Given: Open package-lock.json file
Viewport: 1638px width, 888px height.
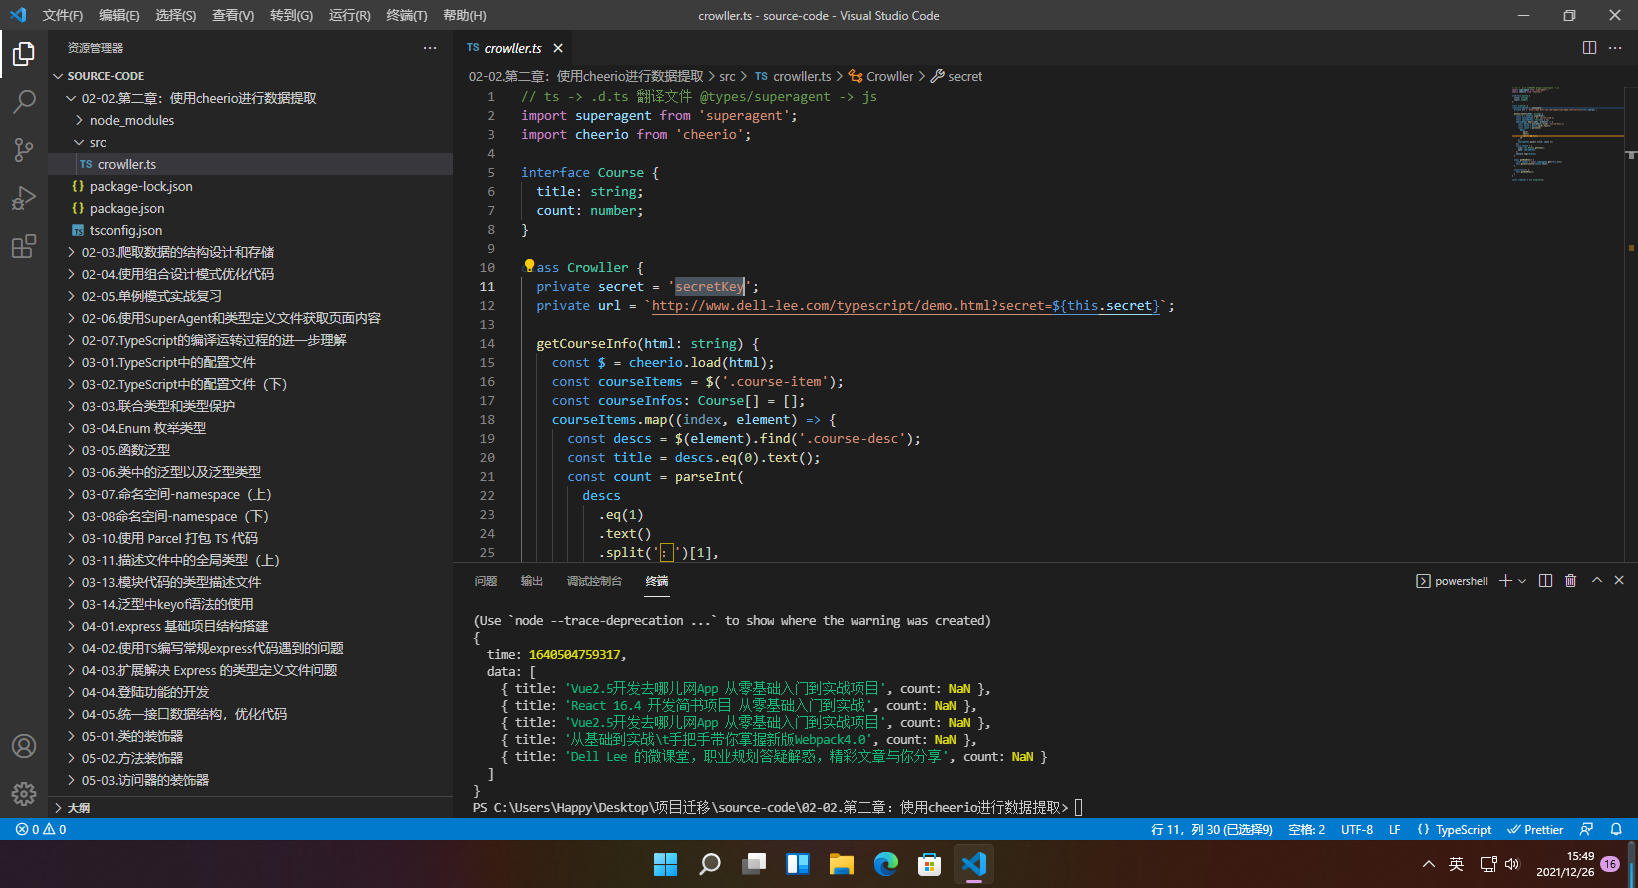Looking at the screenshot, I should click(x=250, y=186).
